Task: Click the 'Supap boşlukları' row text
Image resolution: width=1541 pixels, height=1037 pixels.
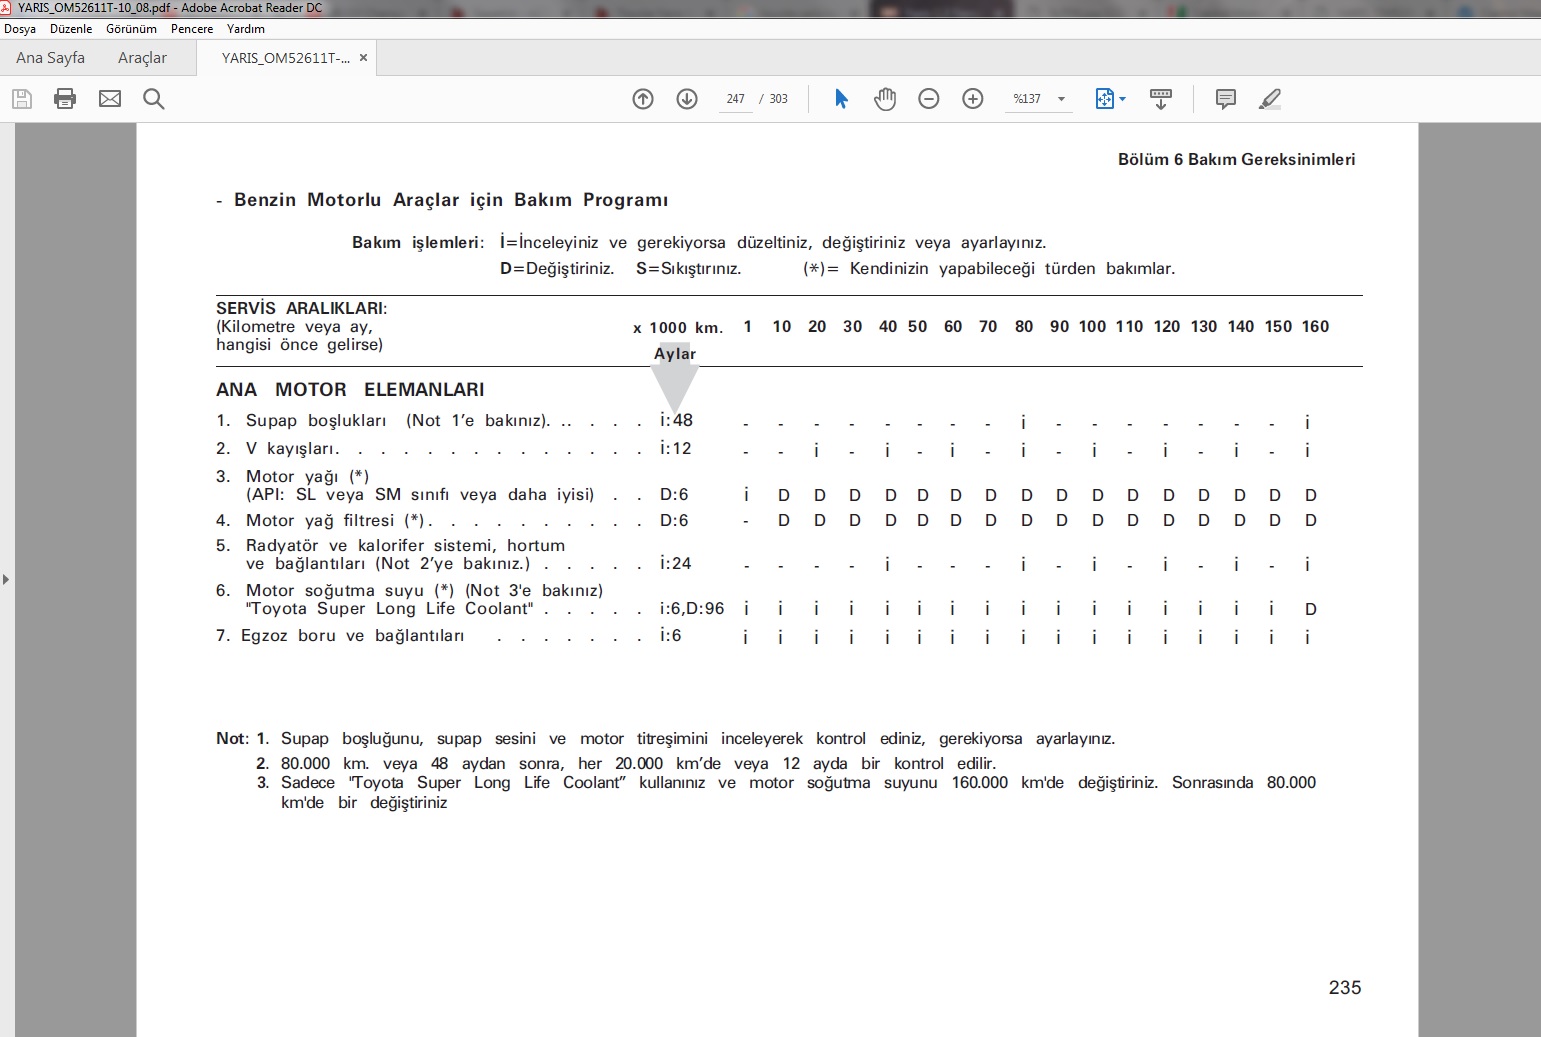Action: click(316, 421)
